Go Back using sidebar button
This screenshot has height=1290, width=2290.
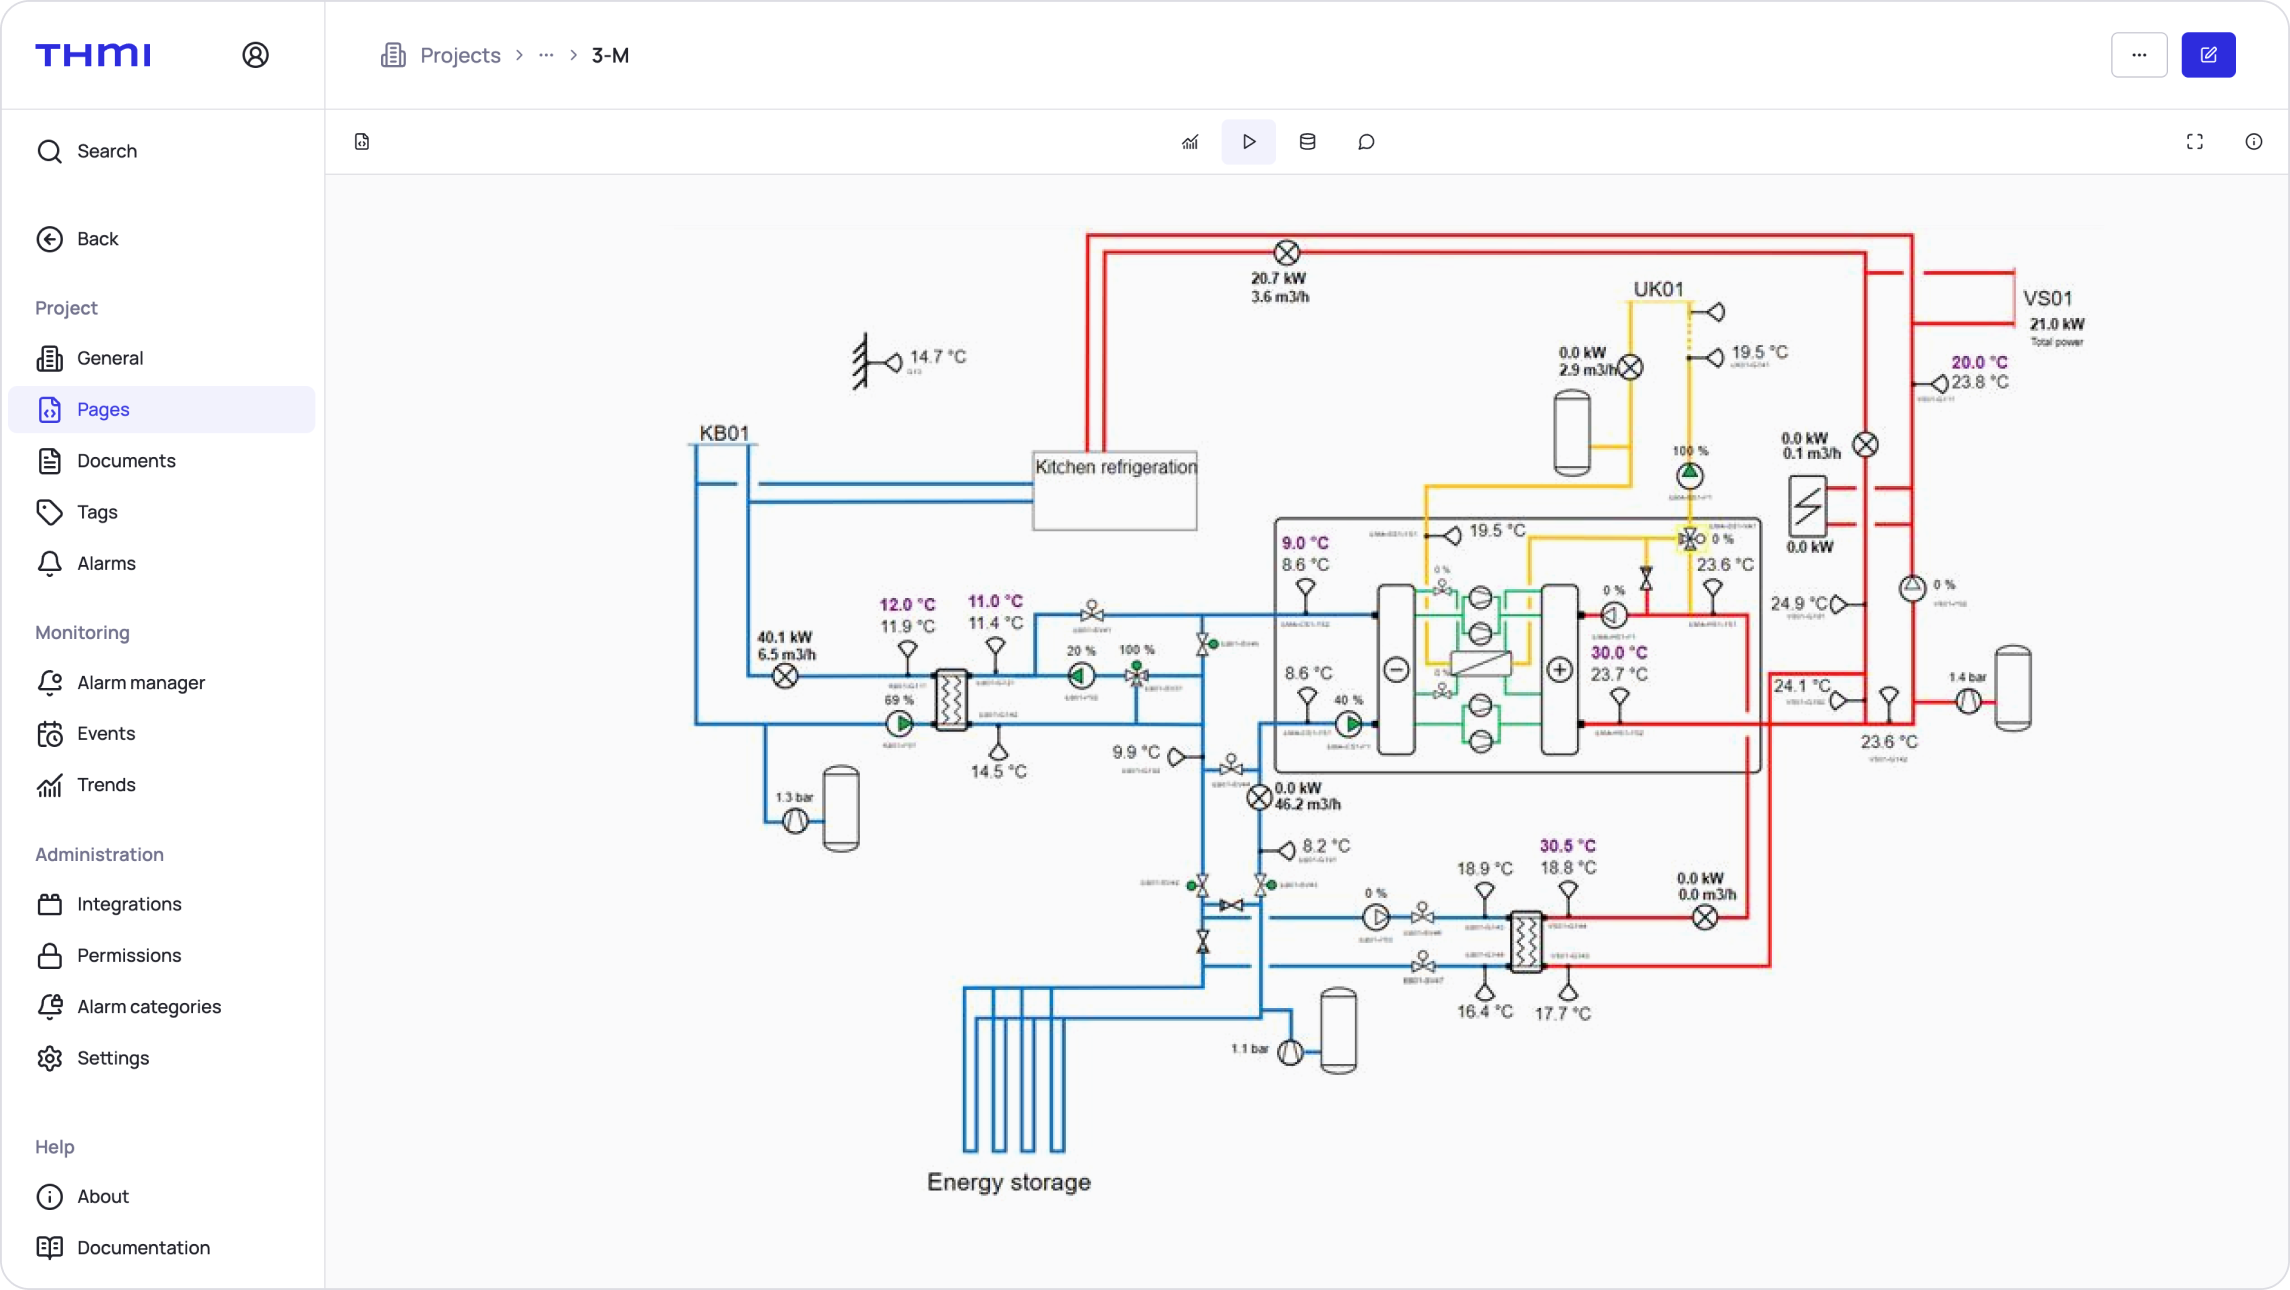coord(97,239)
